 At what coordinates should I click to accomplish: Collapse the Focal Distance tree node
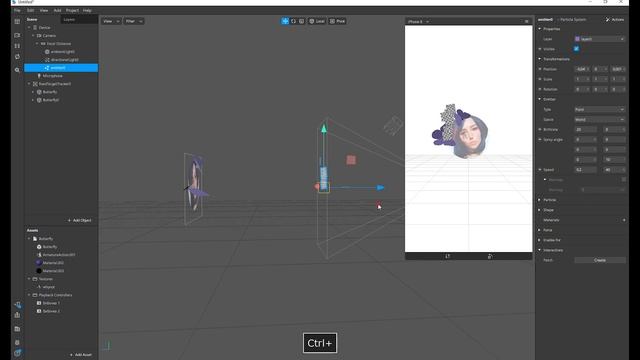pos(37,44)
